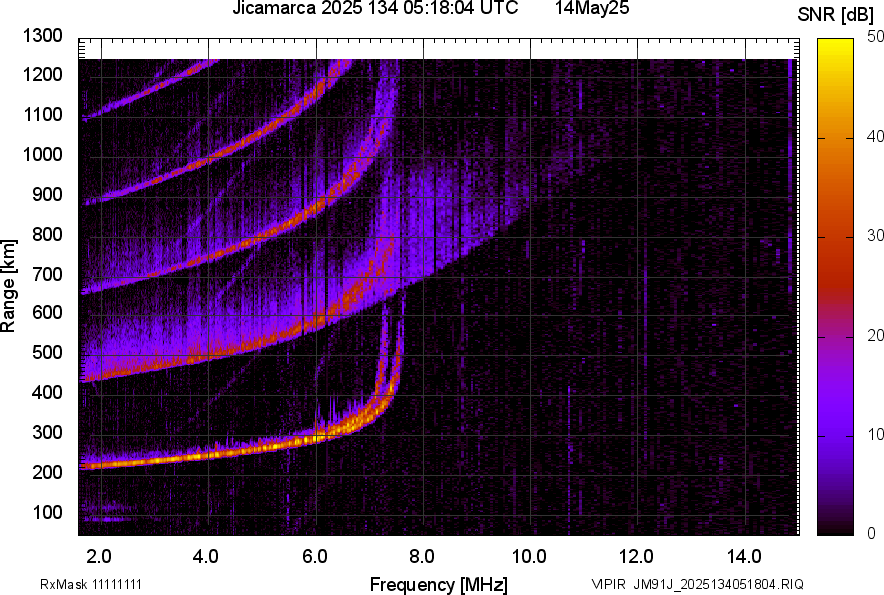This screenshot has height=595, width=884.
Task: Click the frequency tick label '14.0'
Action: [x=744, y=557]
